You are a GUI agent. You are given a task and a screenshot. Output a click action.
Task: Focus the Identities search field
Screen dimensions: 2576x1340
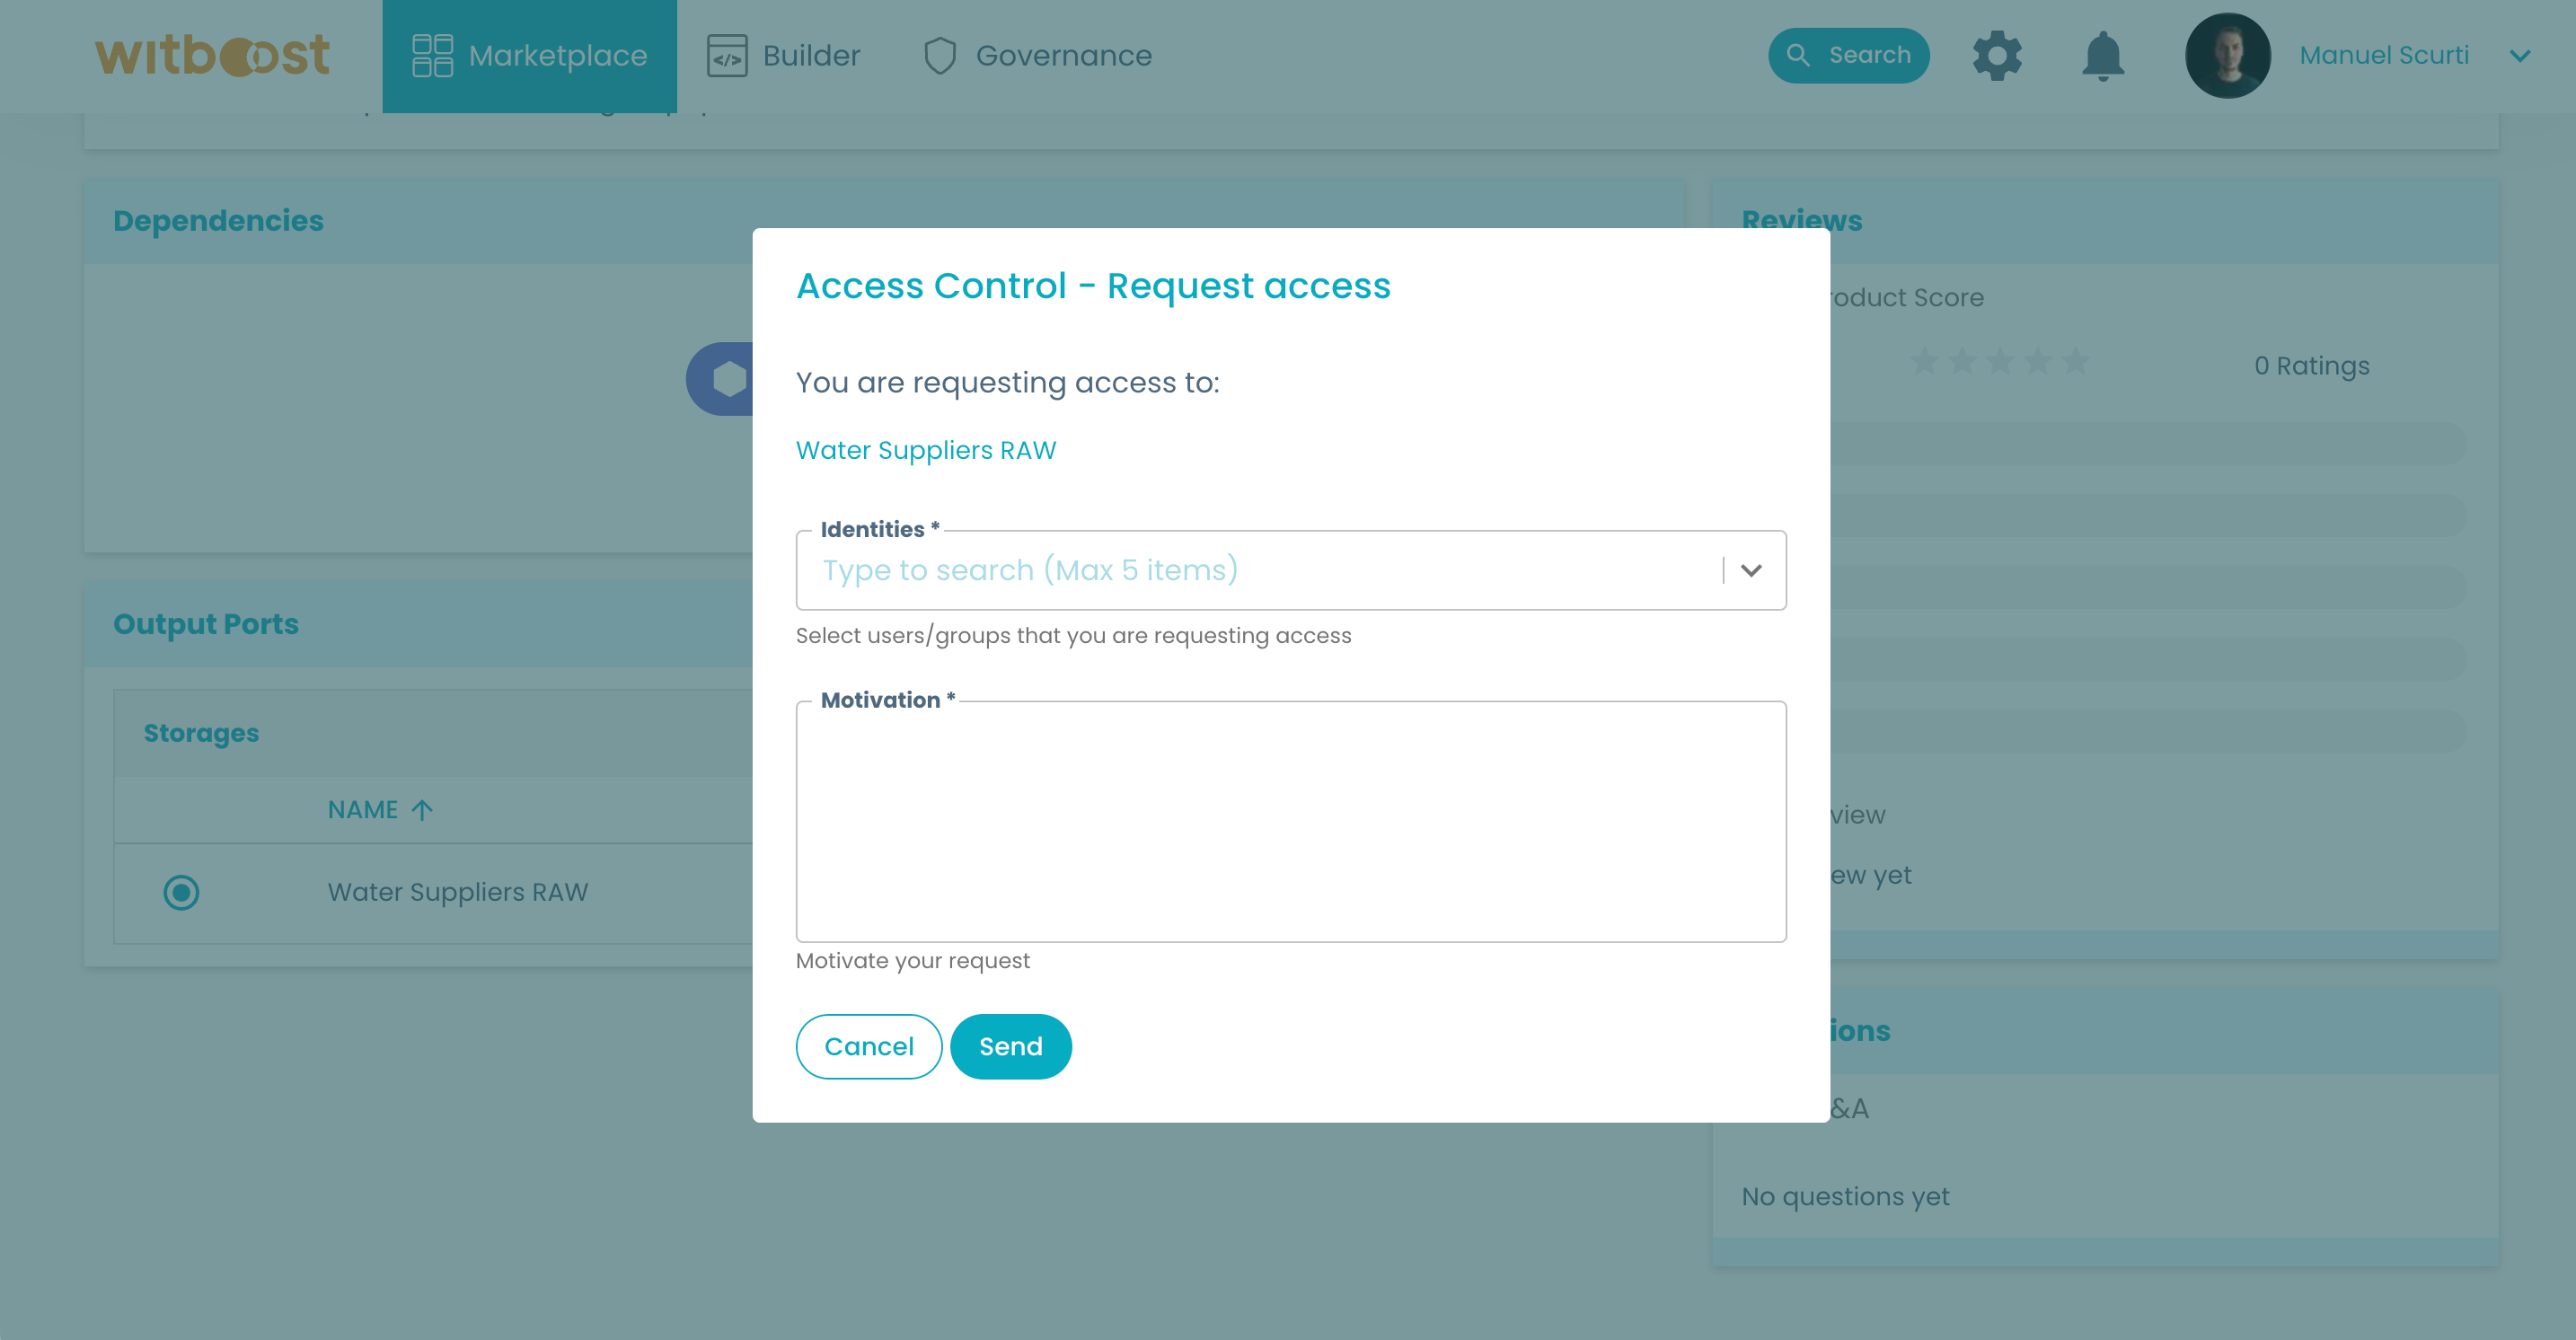(1200, 570)
